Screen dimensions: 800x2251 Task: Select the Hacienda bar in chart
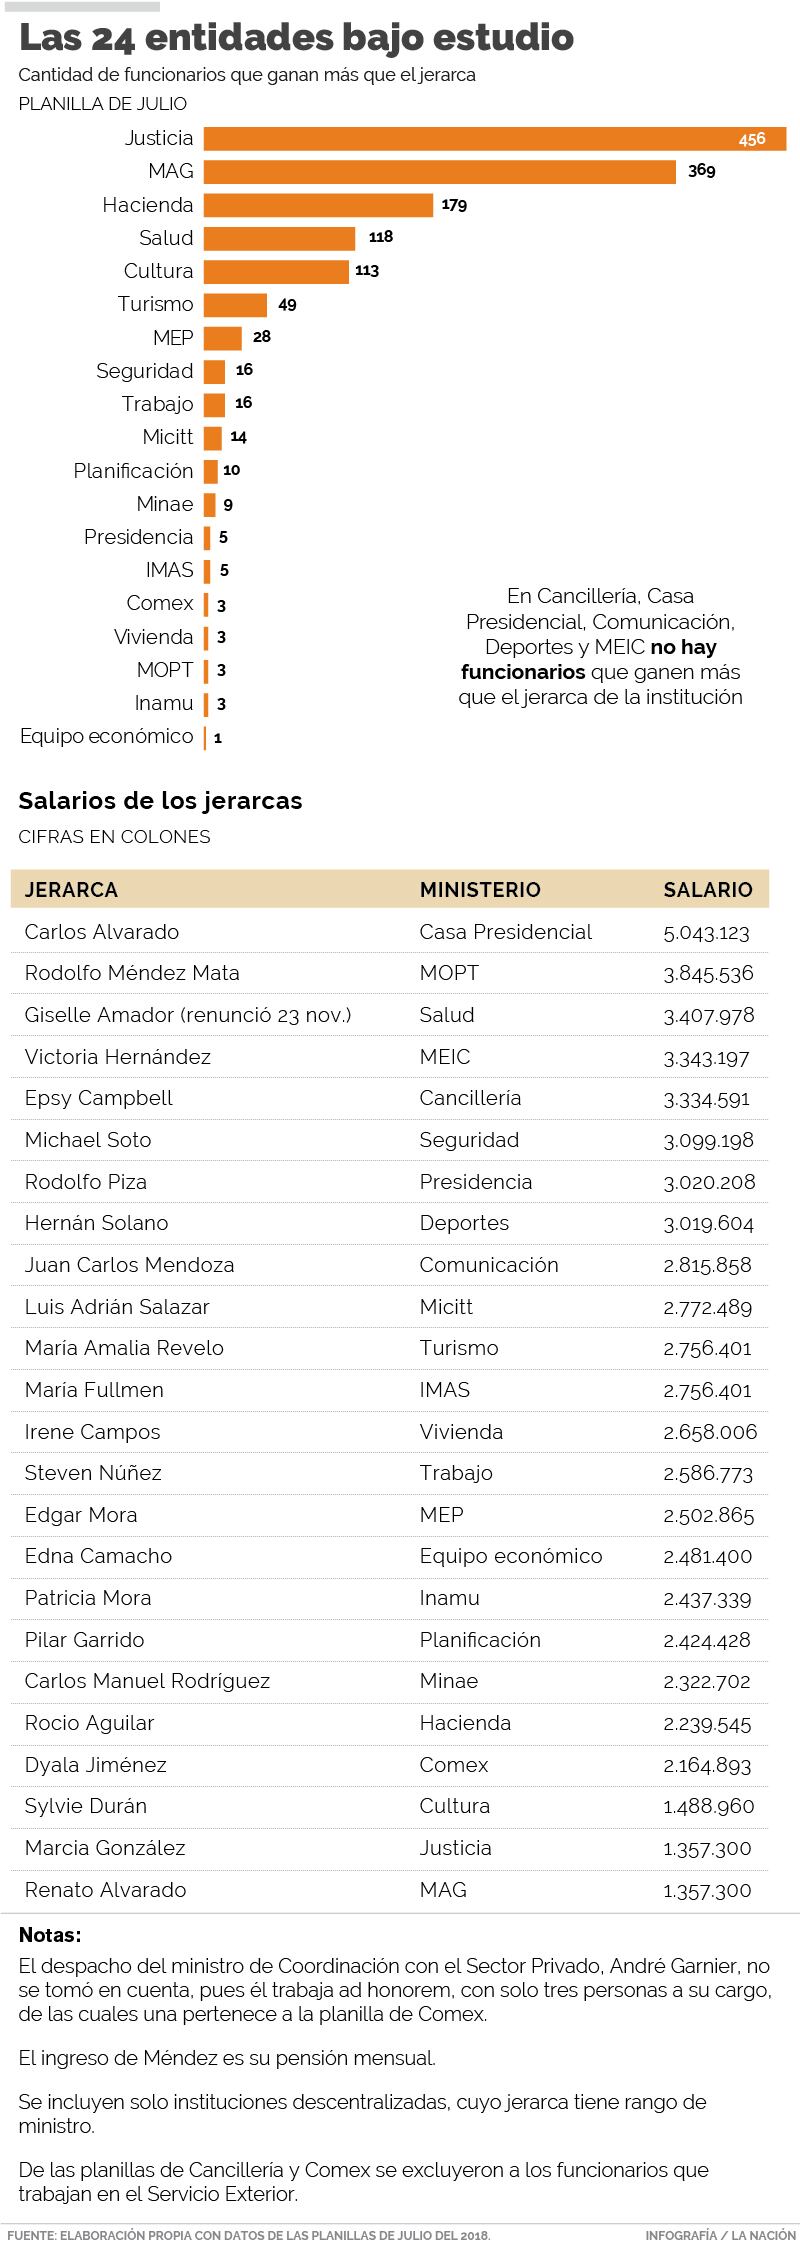318,205
